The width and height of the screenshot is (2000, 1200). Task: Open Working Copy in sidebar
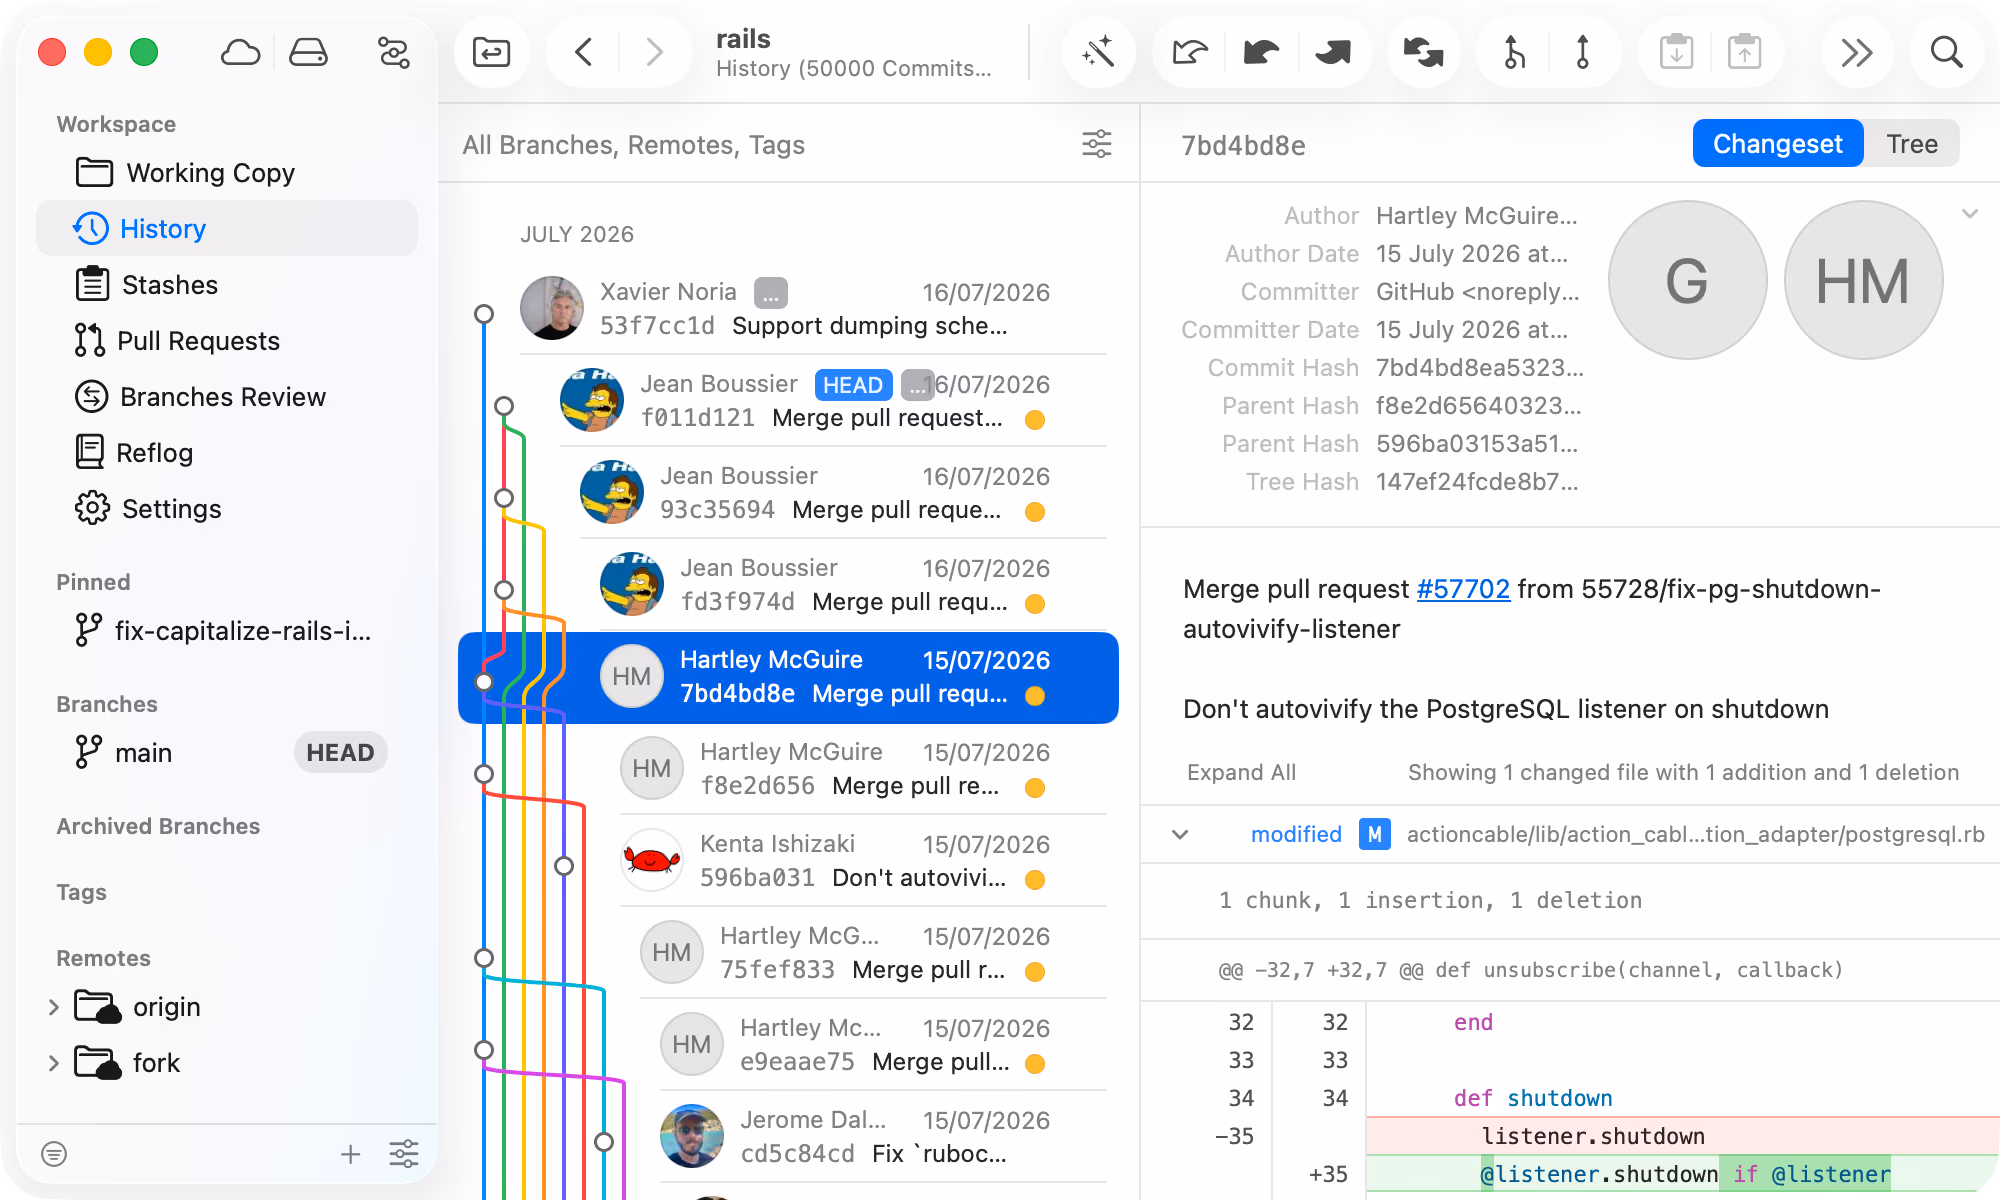point(227,173)
